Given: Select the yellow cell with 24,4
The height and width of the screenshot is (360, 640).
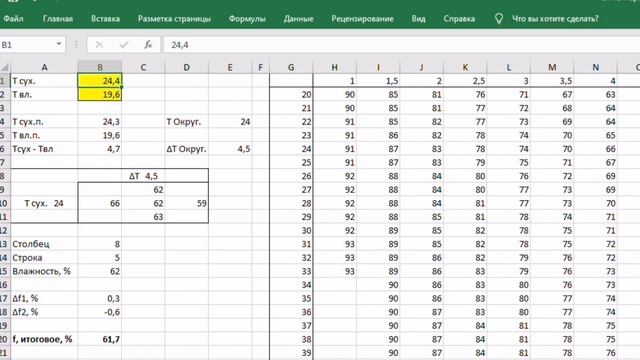Looking at the screenshot, I should [100, 81].
